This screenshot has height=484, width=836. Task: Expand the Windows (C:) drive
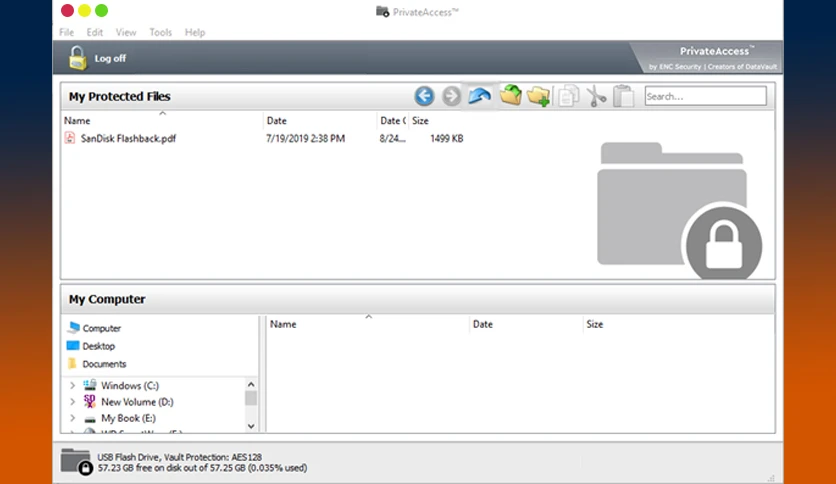(x=73, y=385)
